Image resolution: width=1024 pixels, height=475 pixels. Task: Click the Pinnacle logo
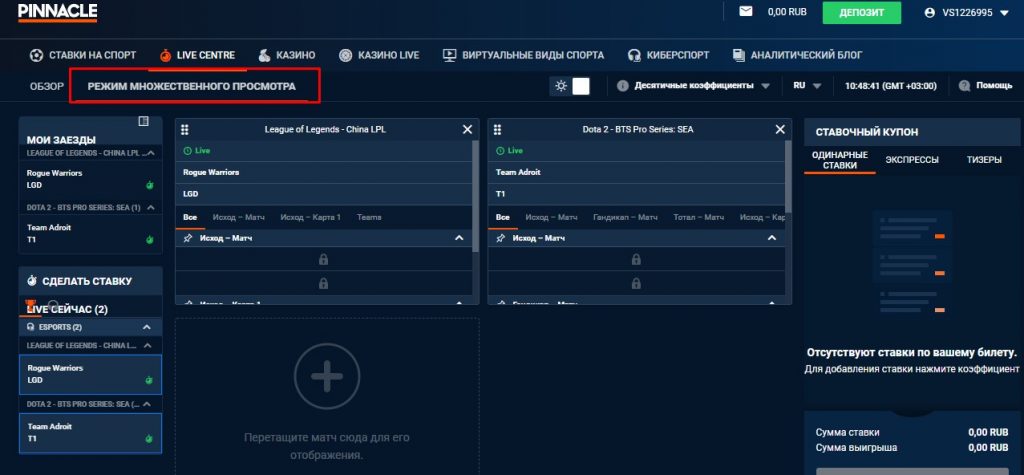coord(57,12)
